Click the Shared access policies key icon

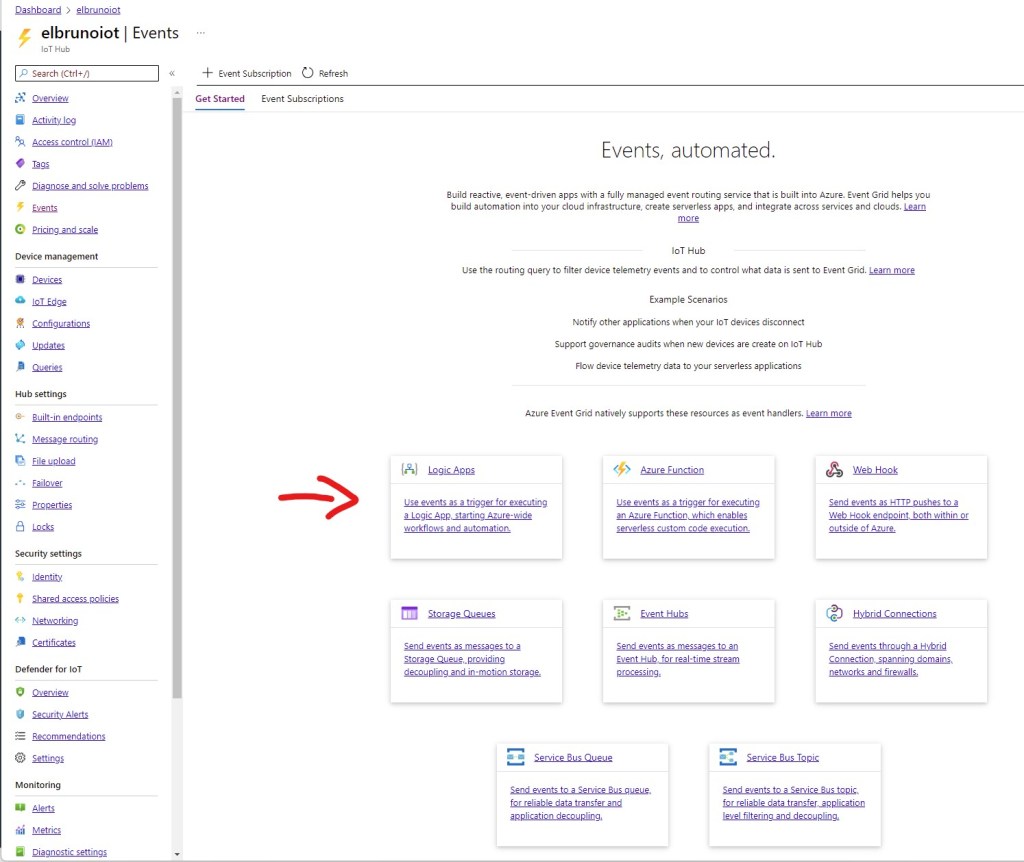(x=20, y=598)
